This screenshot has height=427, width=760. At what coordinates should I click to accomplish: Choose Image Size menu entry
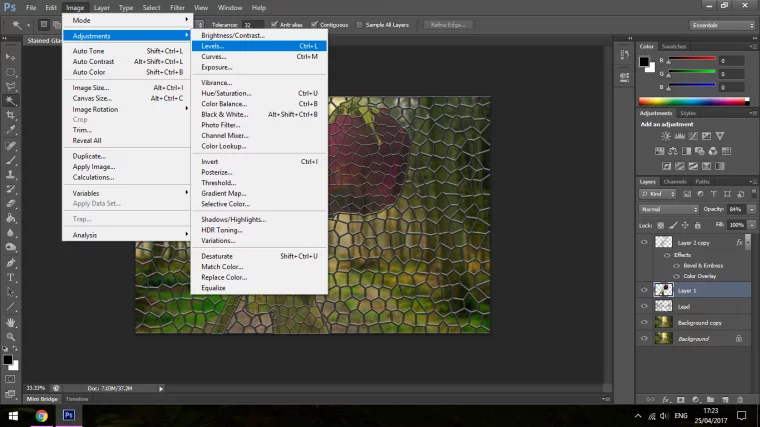point(127,88)
